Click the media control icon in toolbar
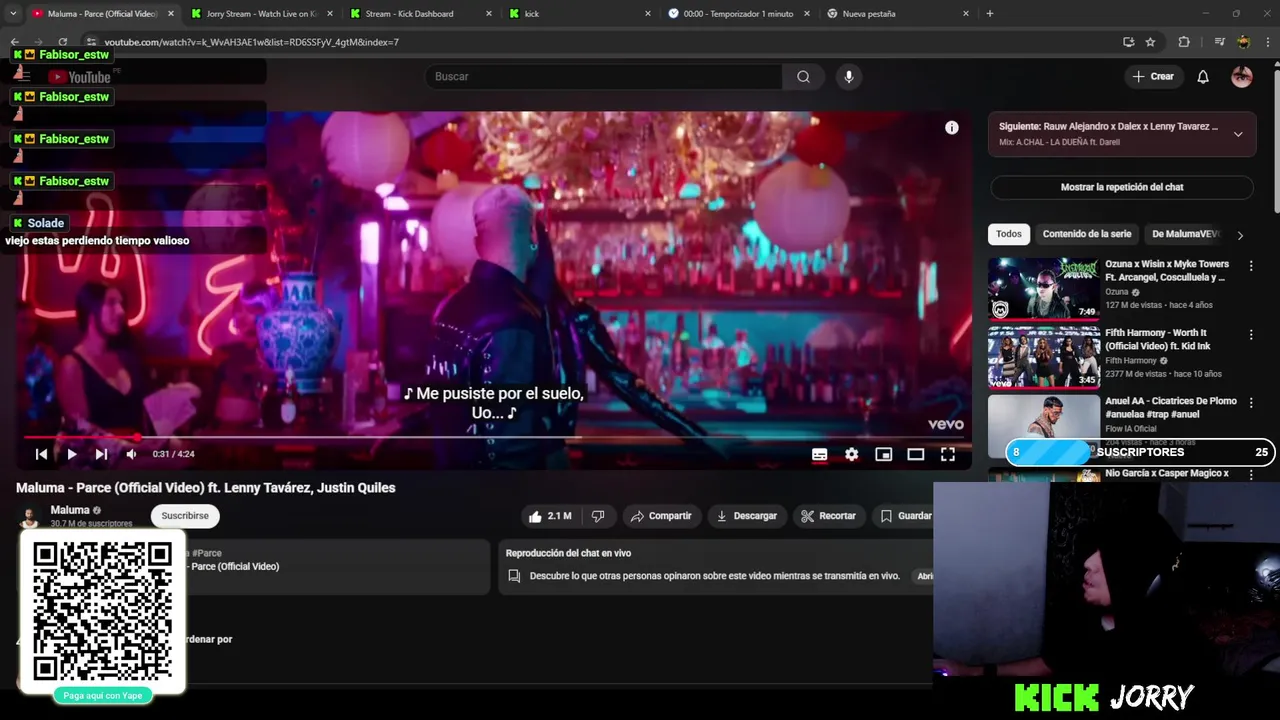Image resolution: width=1280 pixels, height=720 pixels. (1219, 42)
